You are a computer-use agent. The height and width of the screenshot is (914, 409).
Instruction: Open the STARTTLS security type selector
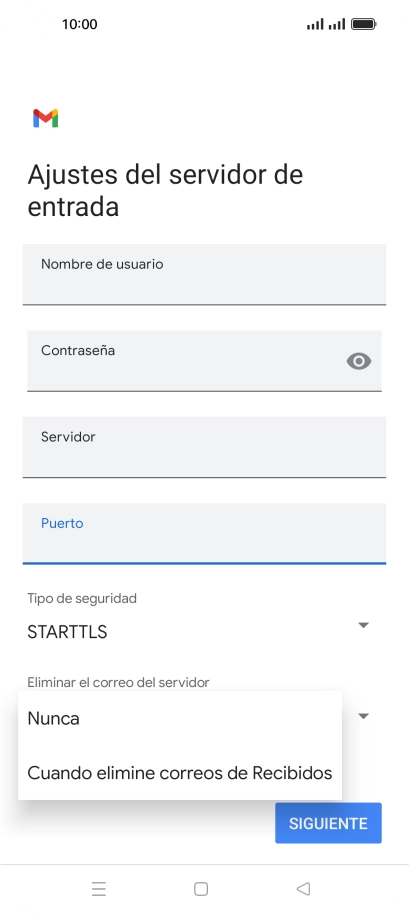pyautogui.click(x=199, y=632)
